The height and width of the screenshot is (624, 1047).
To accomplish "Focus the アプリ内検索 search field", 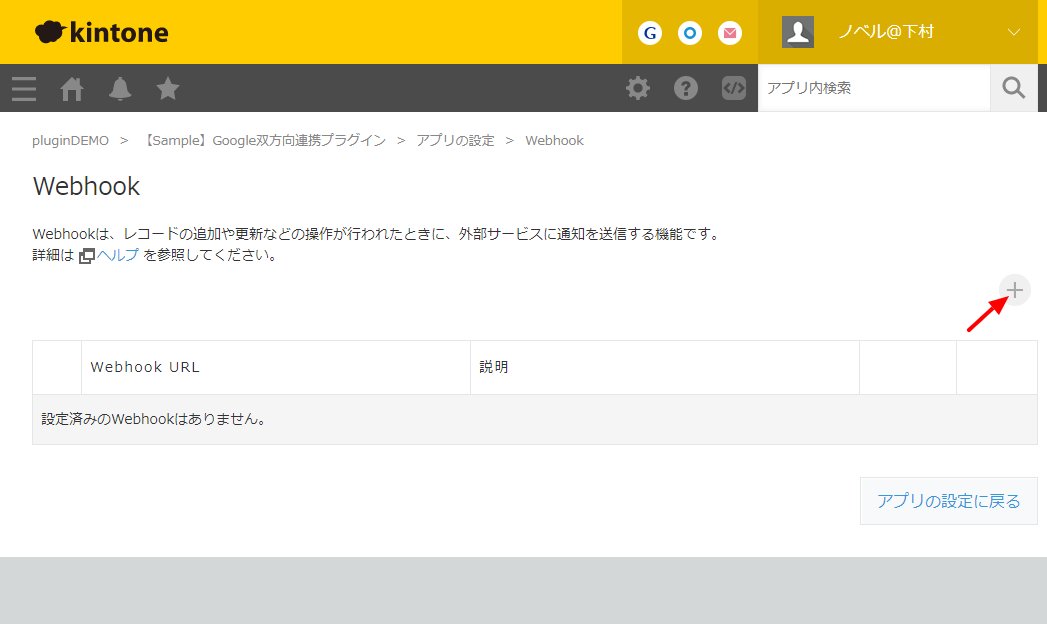I will [874, 88].
